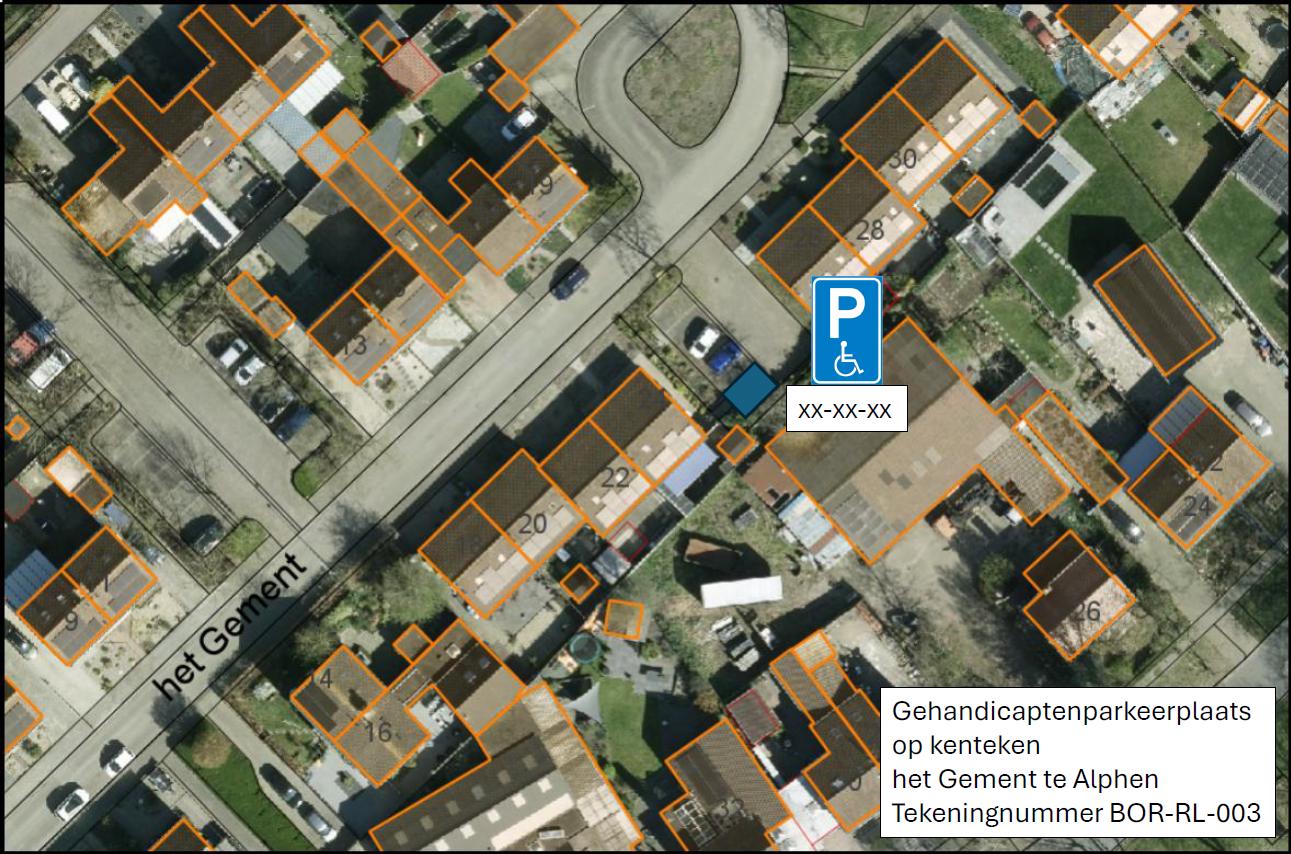Click the white canopy in the backyard
Image resolution: width=1291 pixels, height=854 pixels.
pyautogui.click(x=741, y=591)
